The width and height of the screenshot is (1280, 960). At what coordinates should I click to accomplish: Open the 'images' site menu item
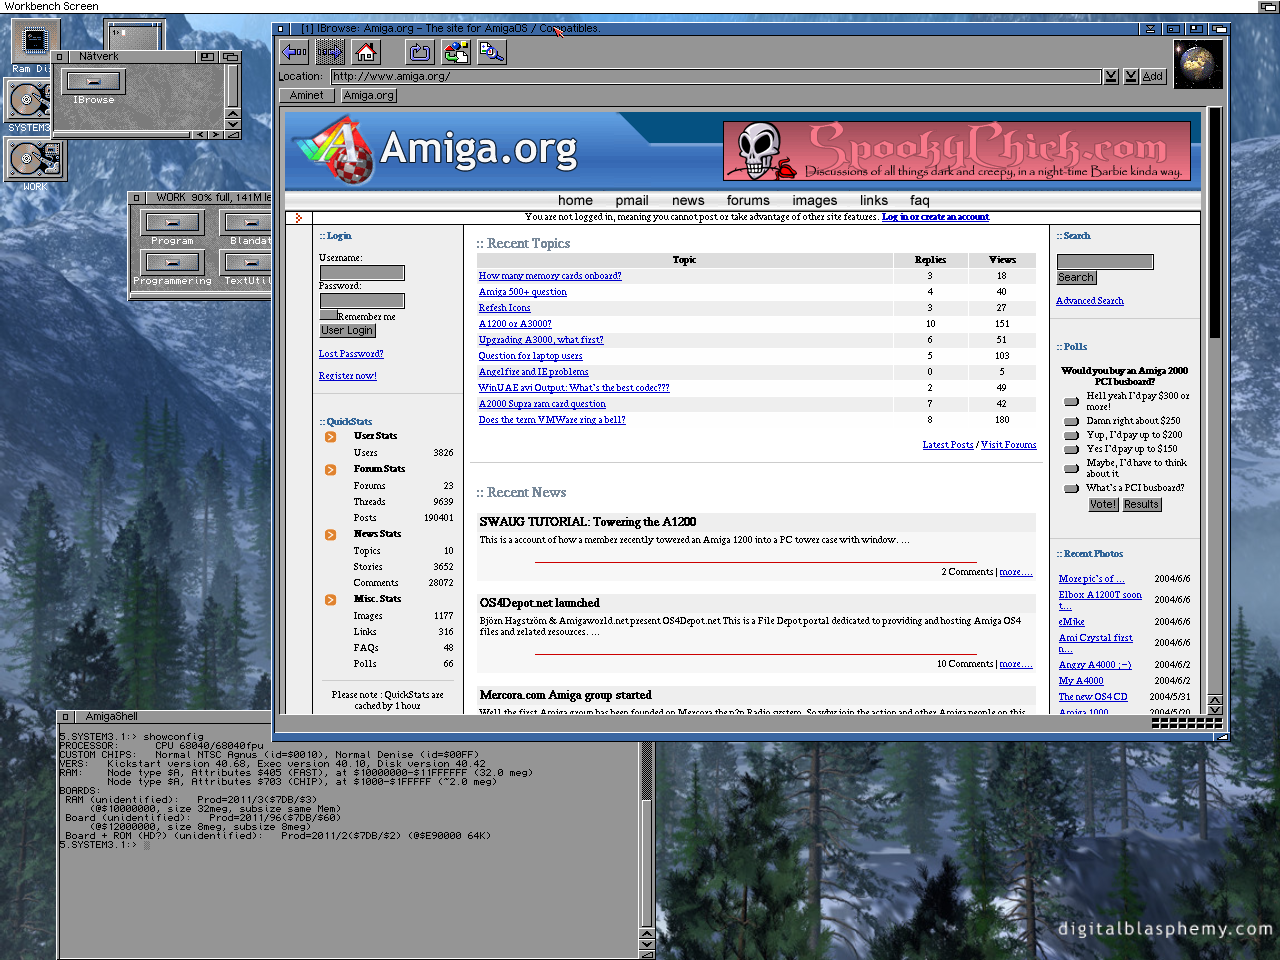(815, 200)
